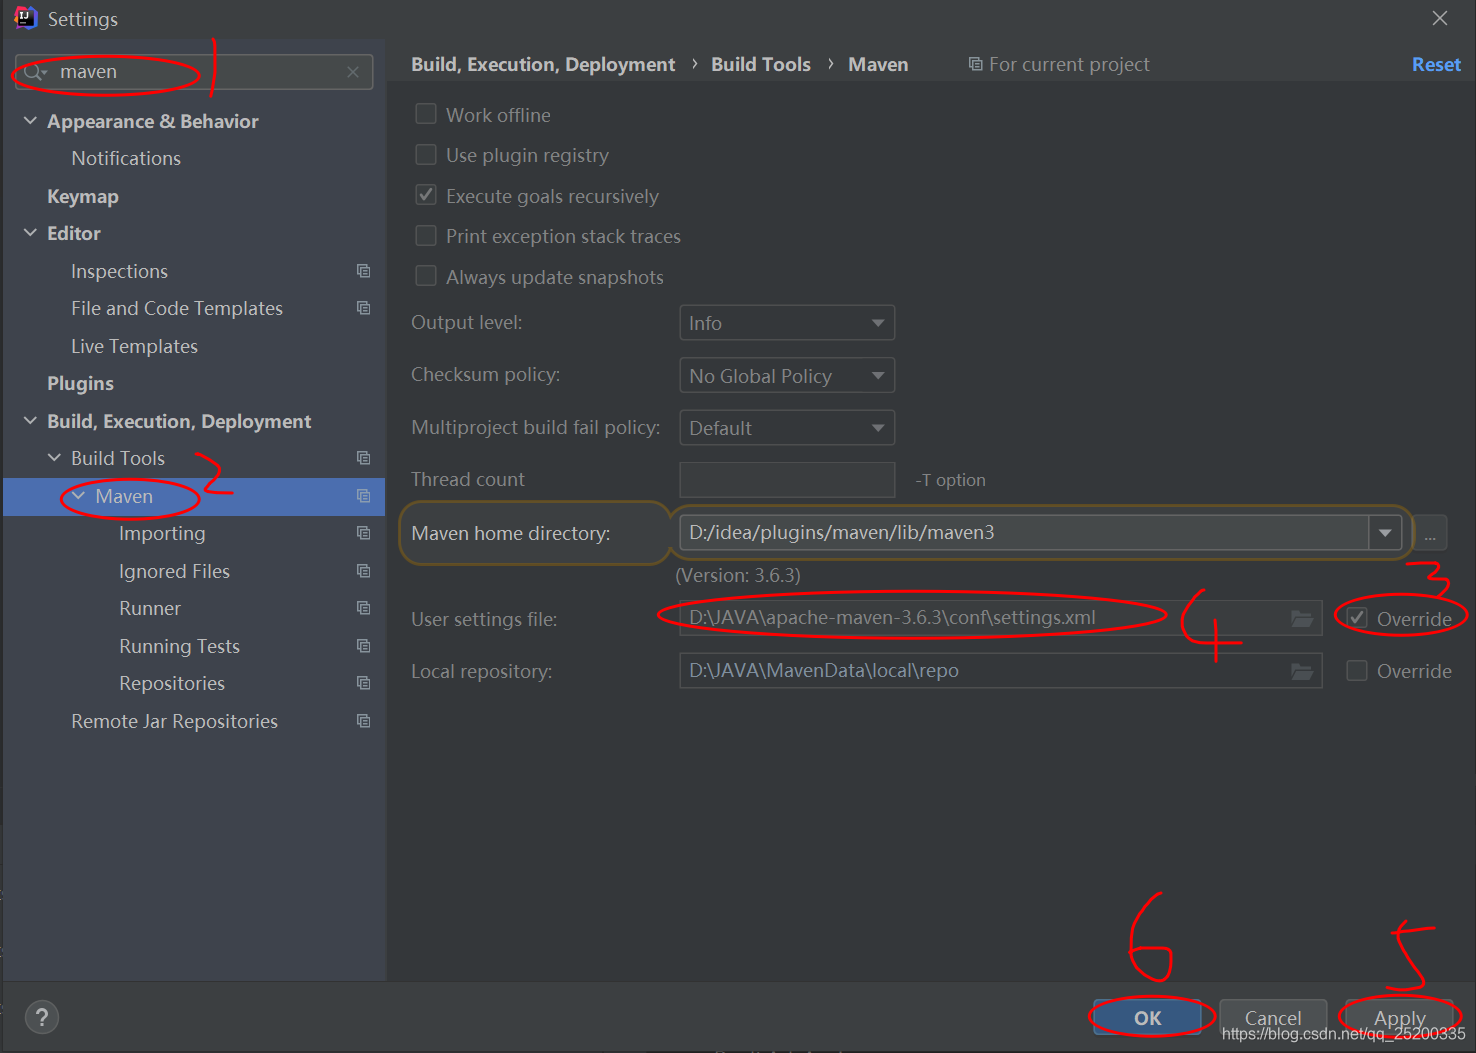Viewport: 1476px width, 1053px height.
Task: Open the Checksum policy dropdown
Action: (787, 376)
